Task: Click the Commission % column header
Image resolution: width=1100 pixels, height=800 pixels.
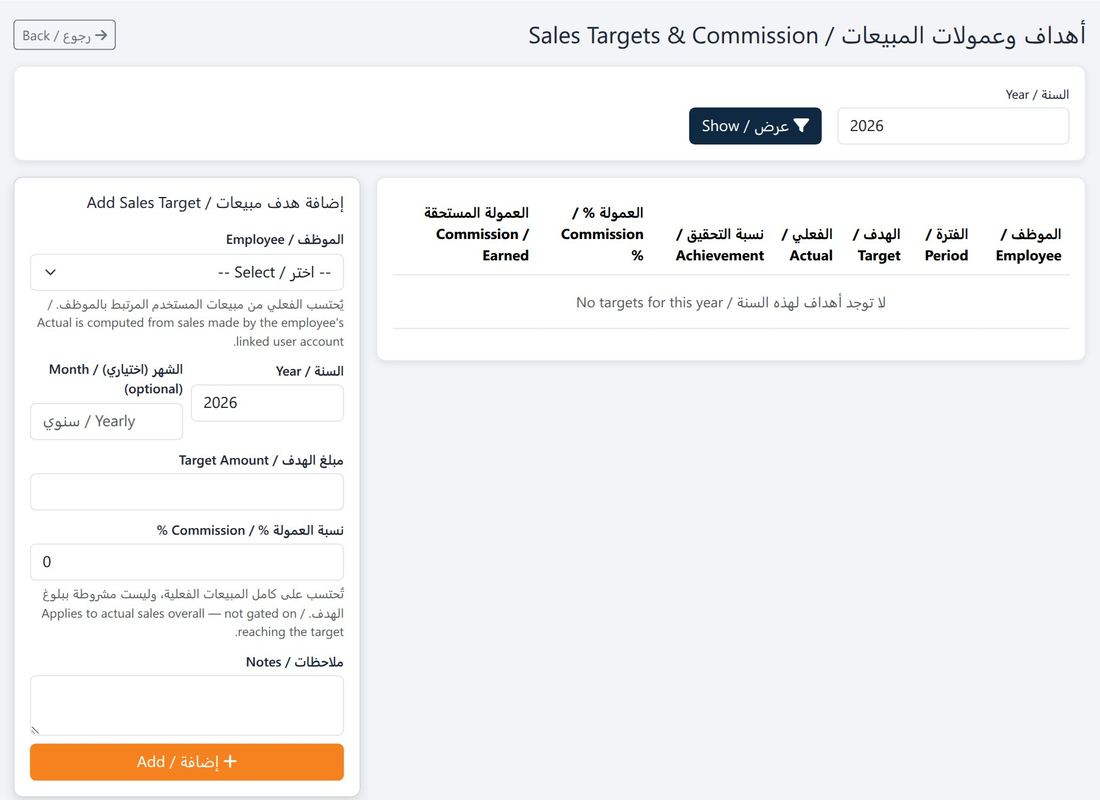Action: [602, 234]
